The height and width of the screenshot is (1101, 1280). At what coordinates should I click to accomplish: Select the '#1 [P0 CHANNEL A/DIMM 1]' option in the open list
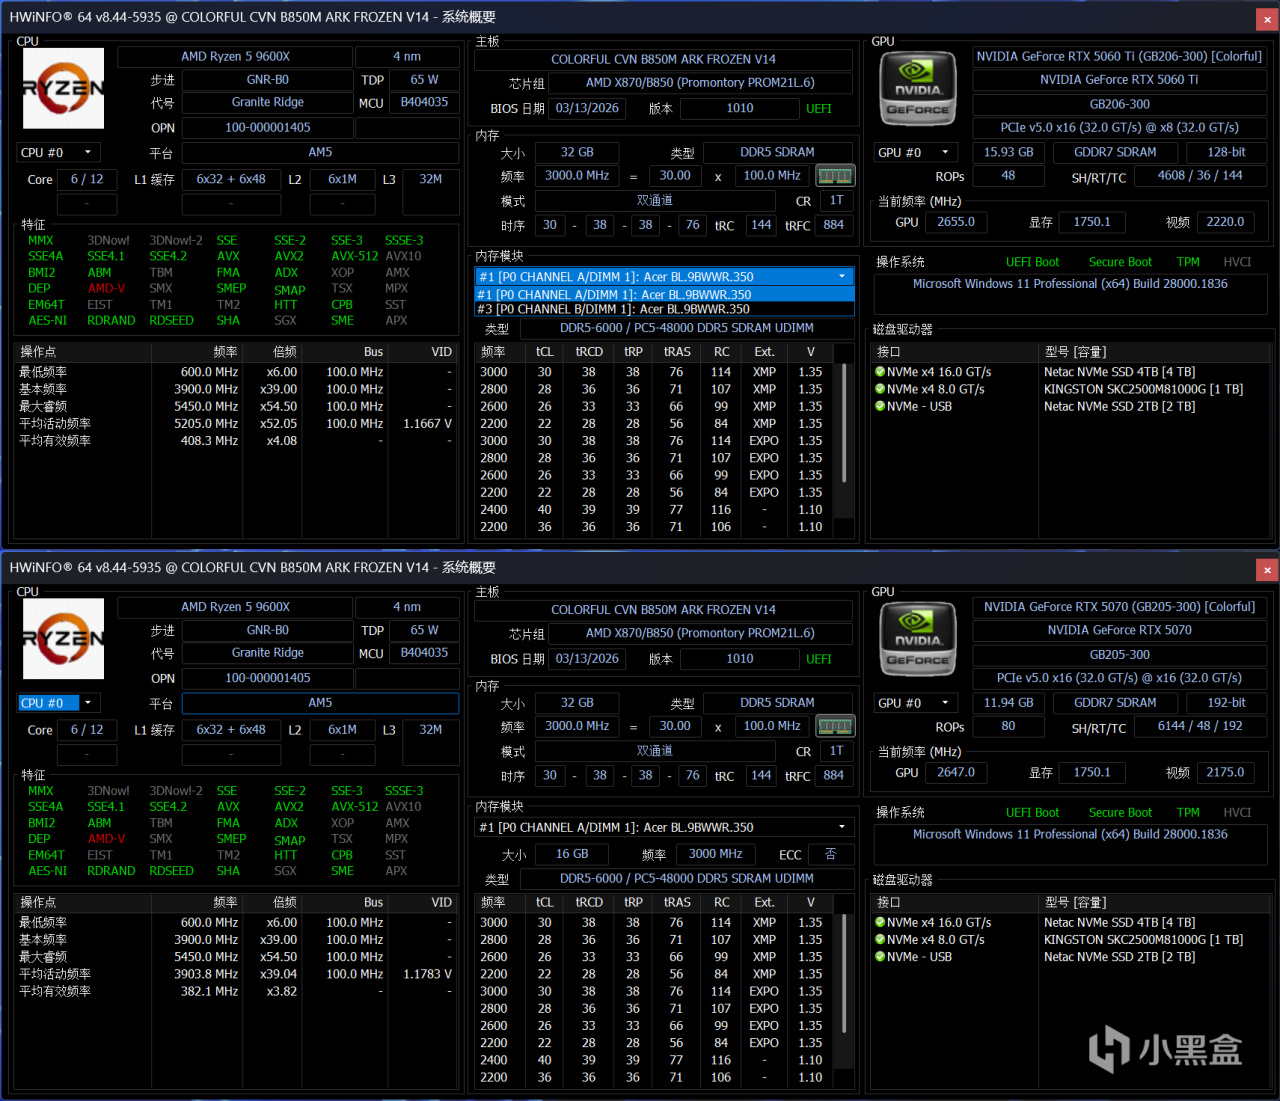pos(665,295)
